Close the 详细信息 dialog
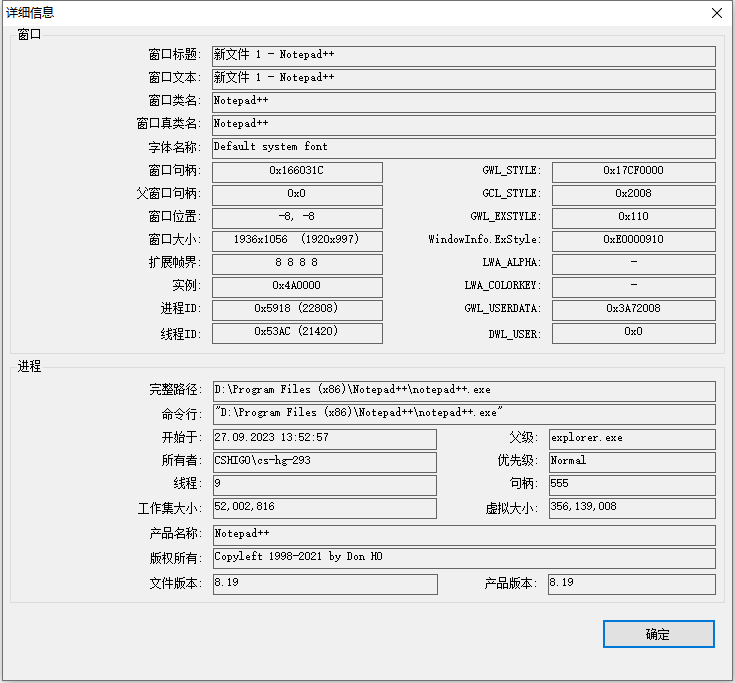This screenshot has width=735, height=683. coord(716,13)
